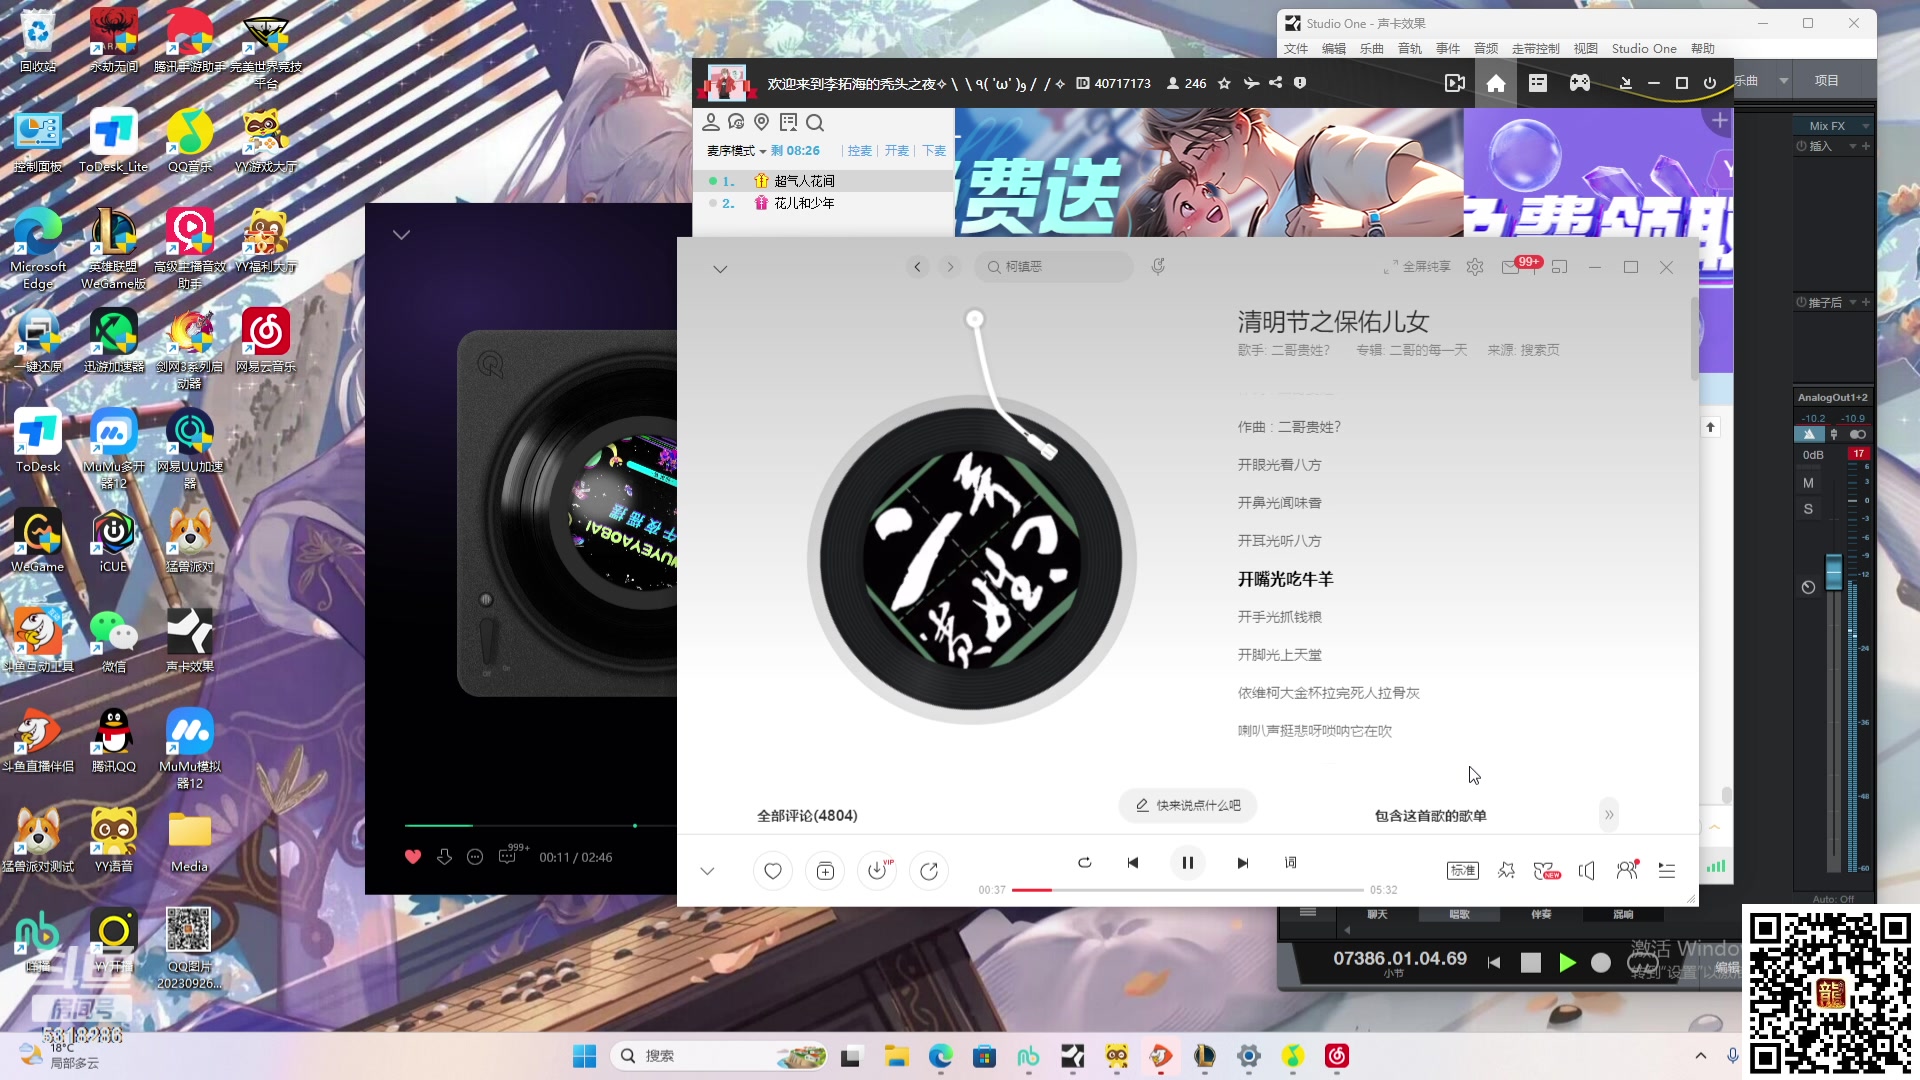Jump to lyric line 开手光抓钱粮
The image size is (1920, 1080).
tap(1280, 617)
